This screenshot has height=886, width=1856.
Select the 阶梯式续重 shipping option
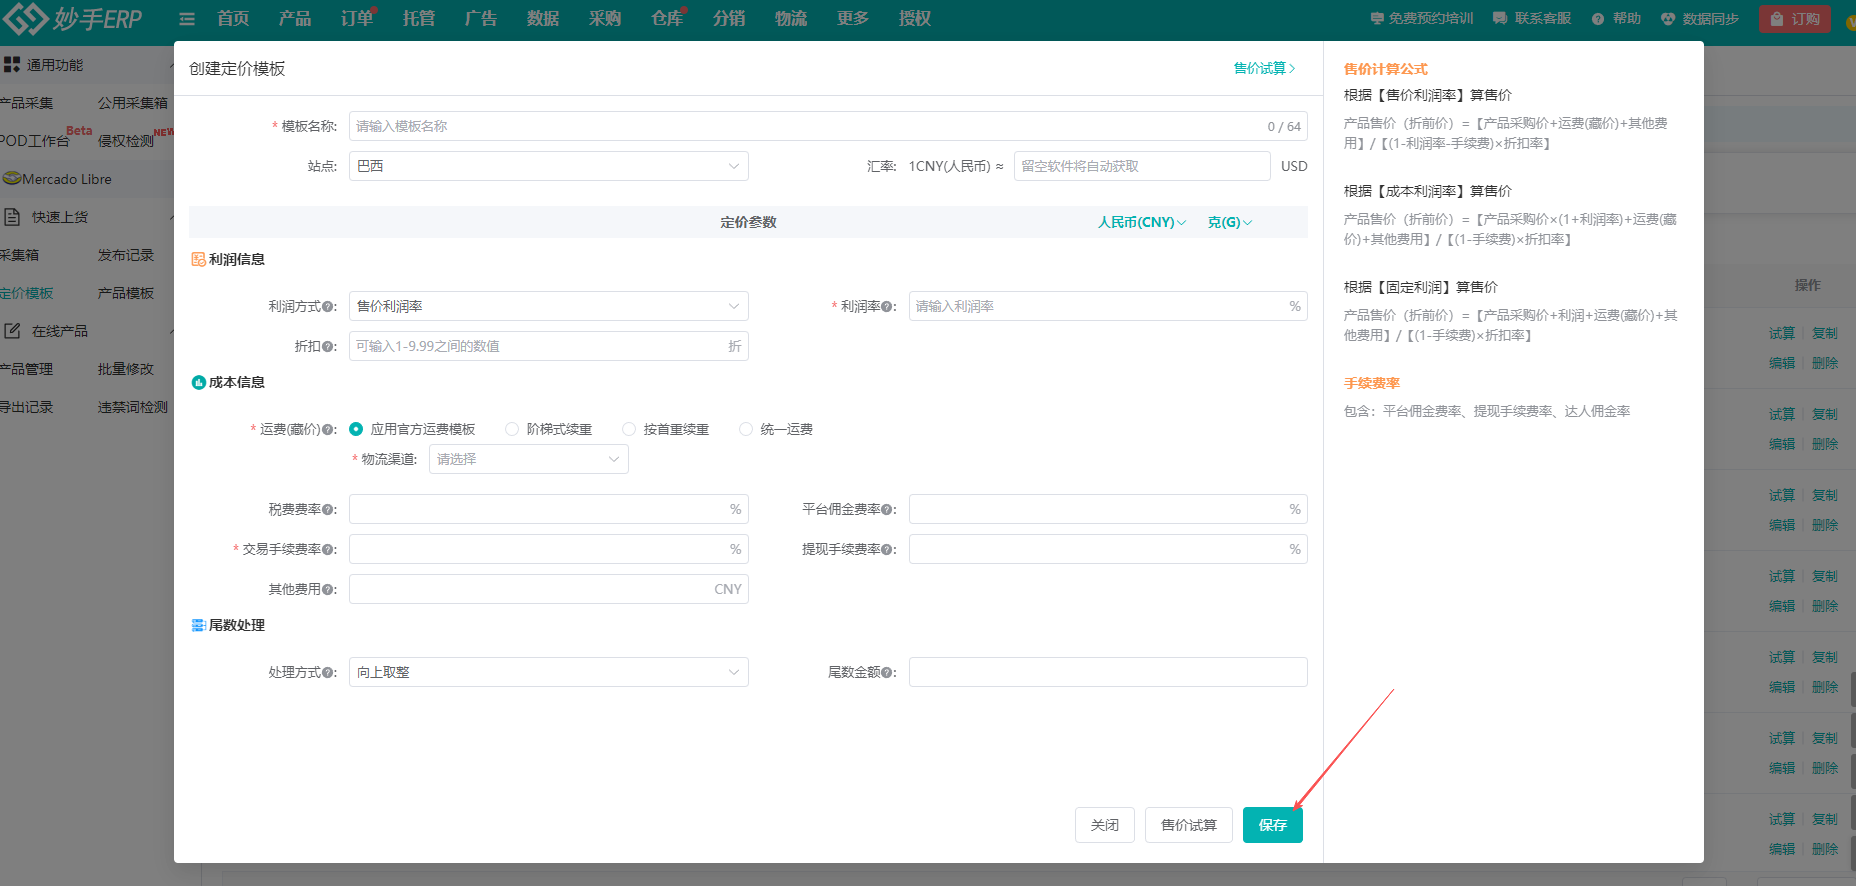tap(512, 429)
